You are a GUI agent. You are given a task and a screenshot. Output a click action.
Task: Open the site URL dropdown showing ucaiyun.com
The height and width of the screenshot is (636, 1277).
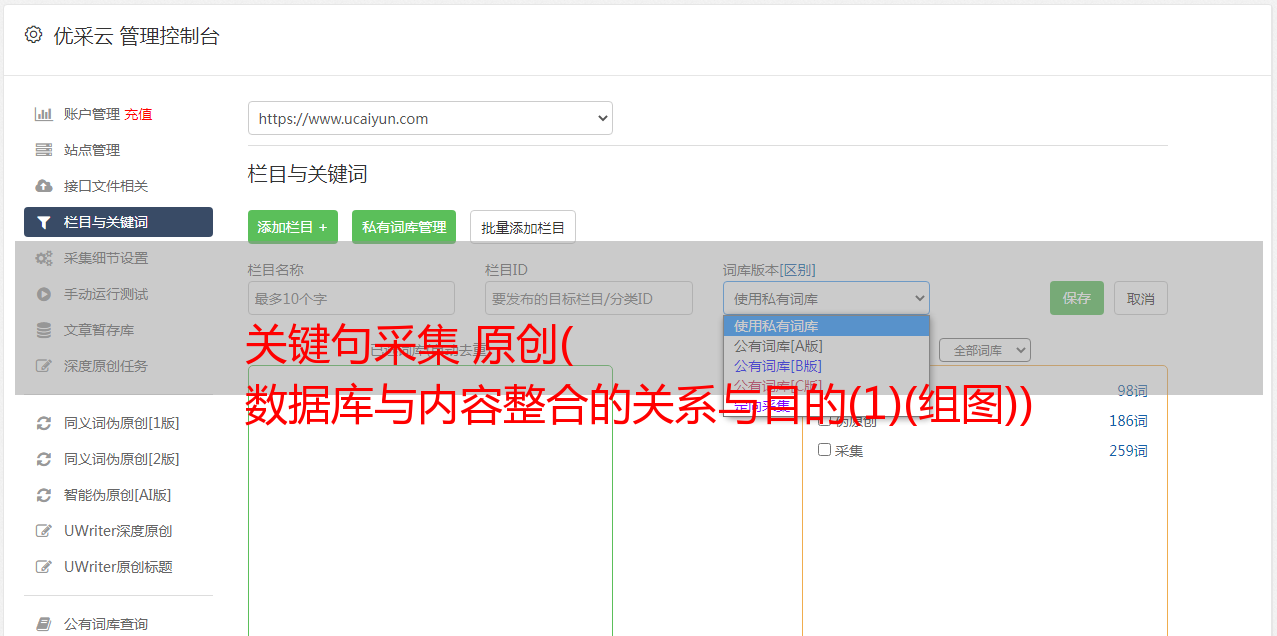(430, 118)
